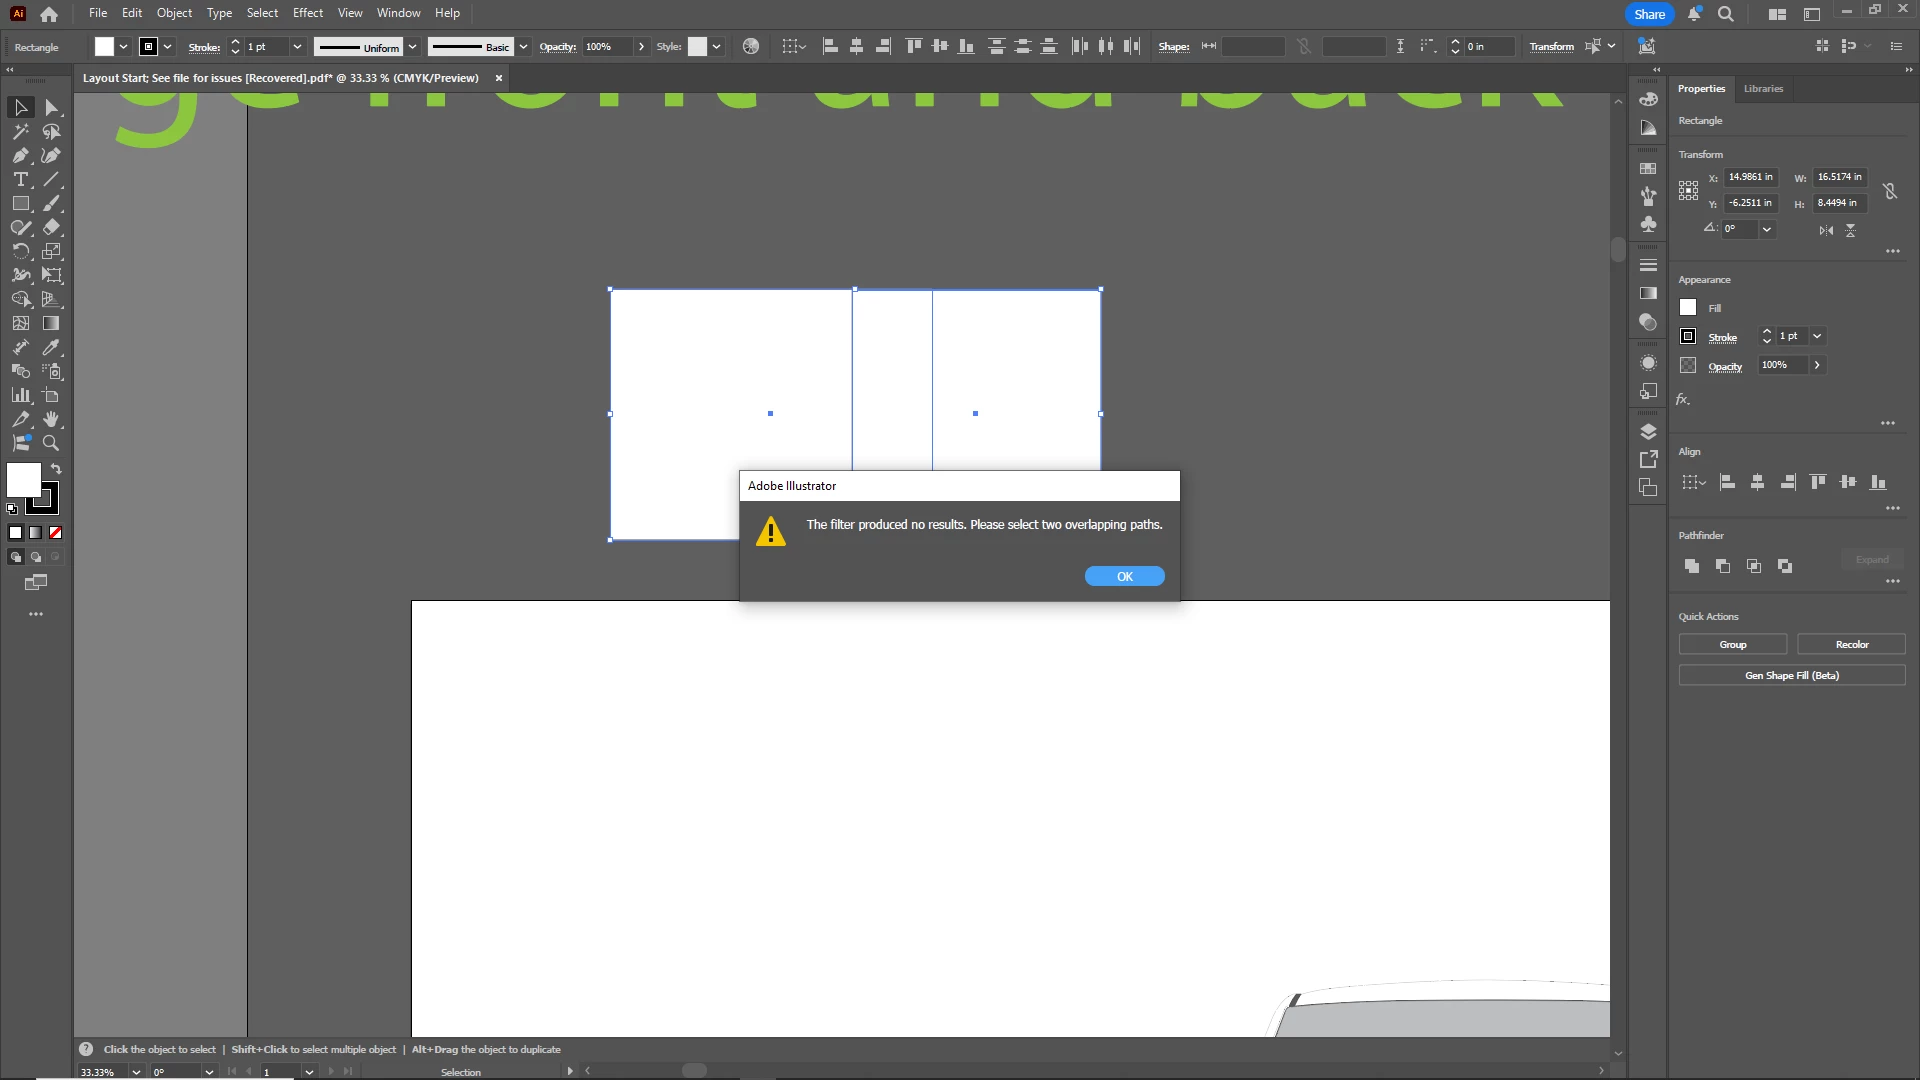
Task: Activate the Zoom tool
Action: [x=51, y=443]
